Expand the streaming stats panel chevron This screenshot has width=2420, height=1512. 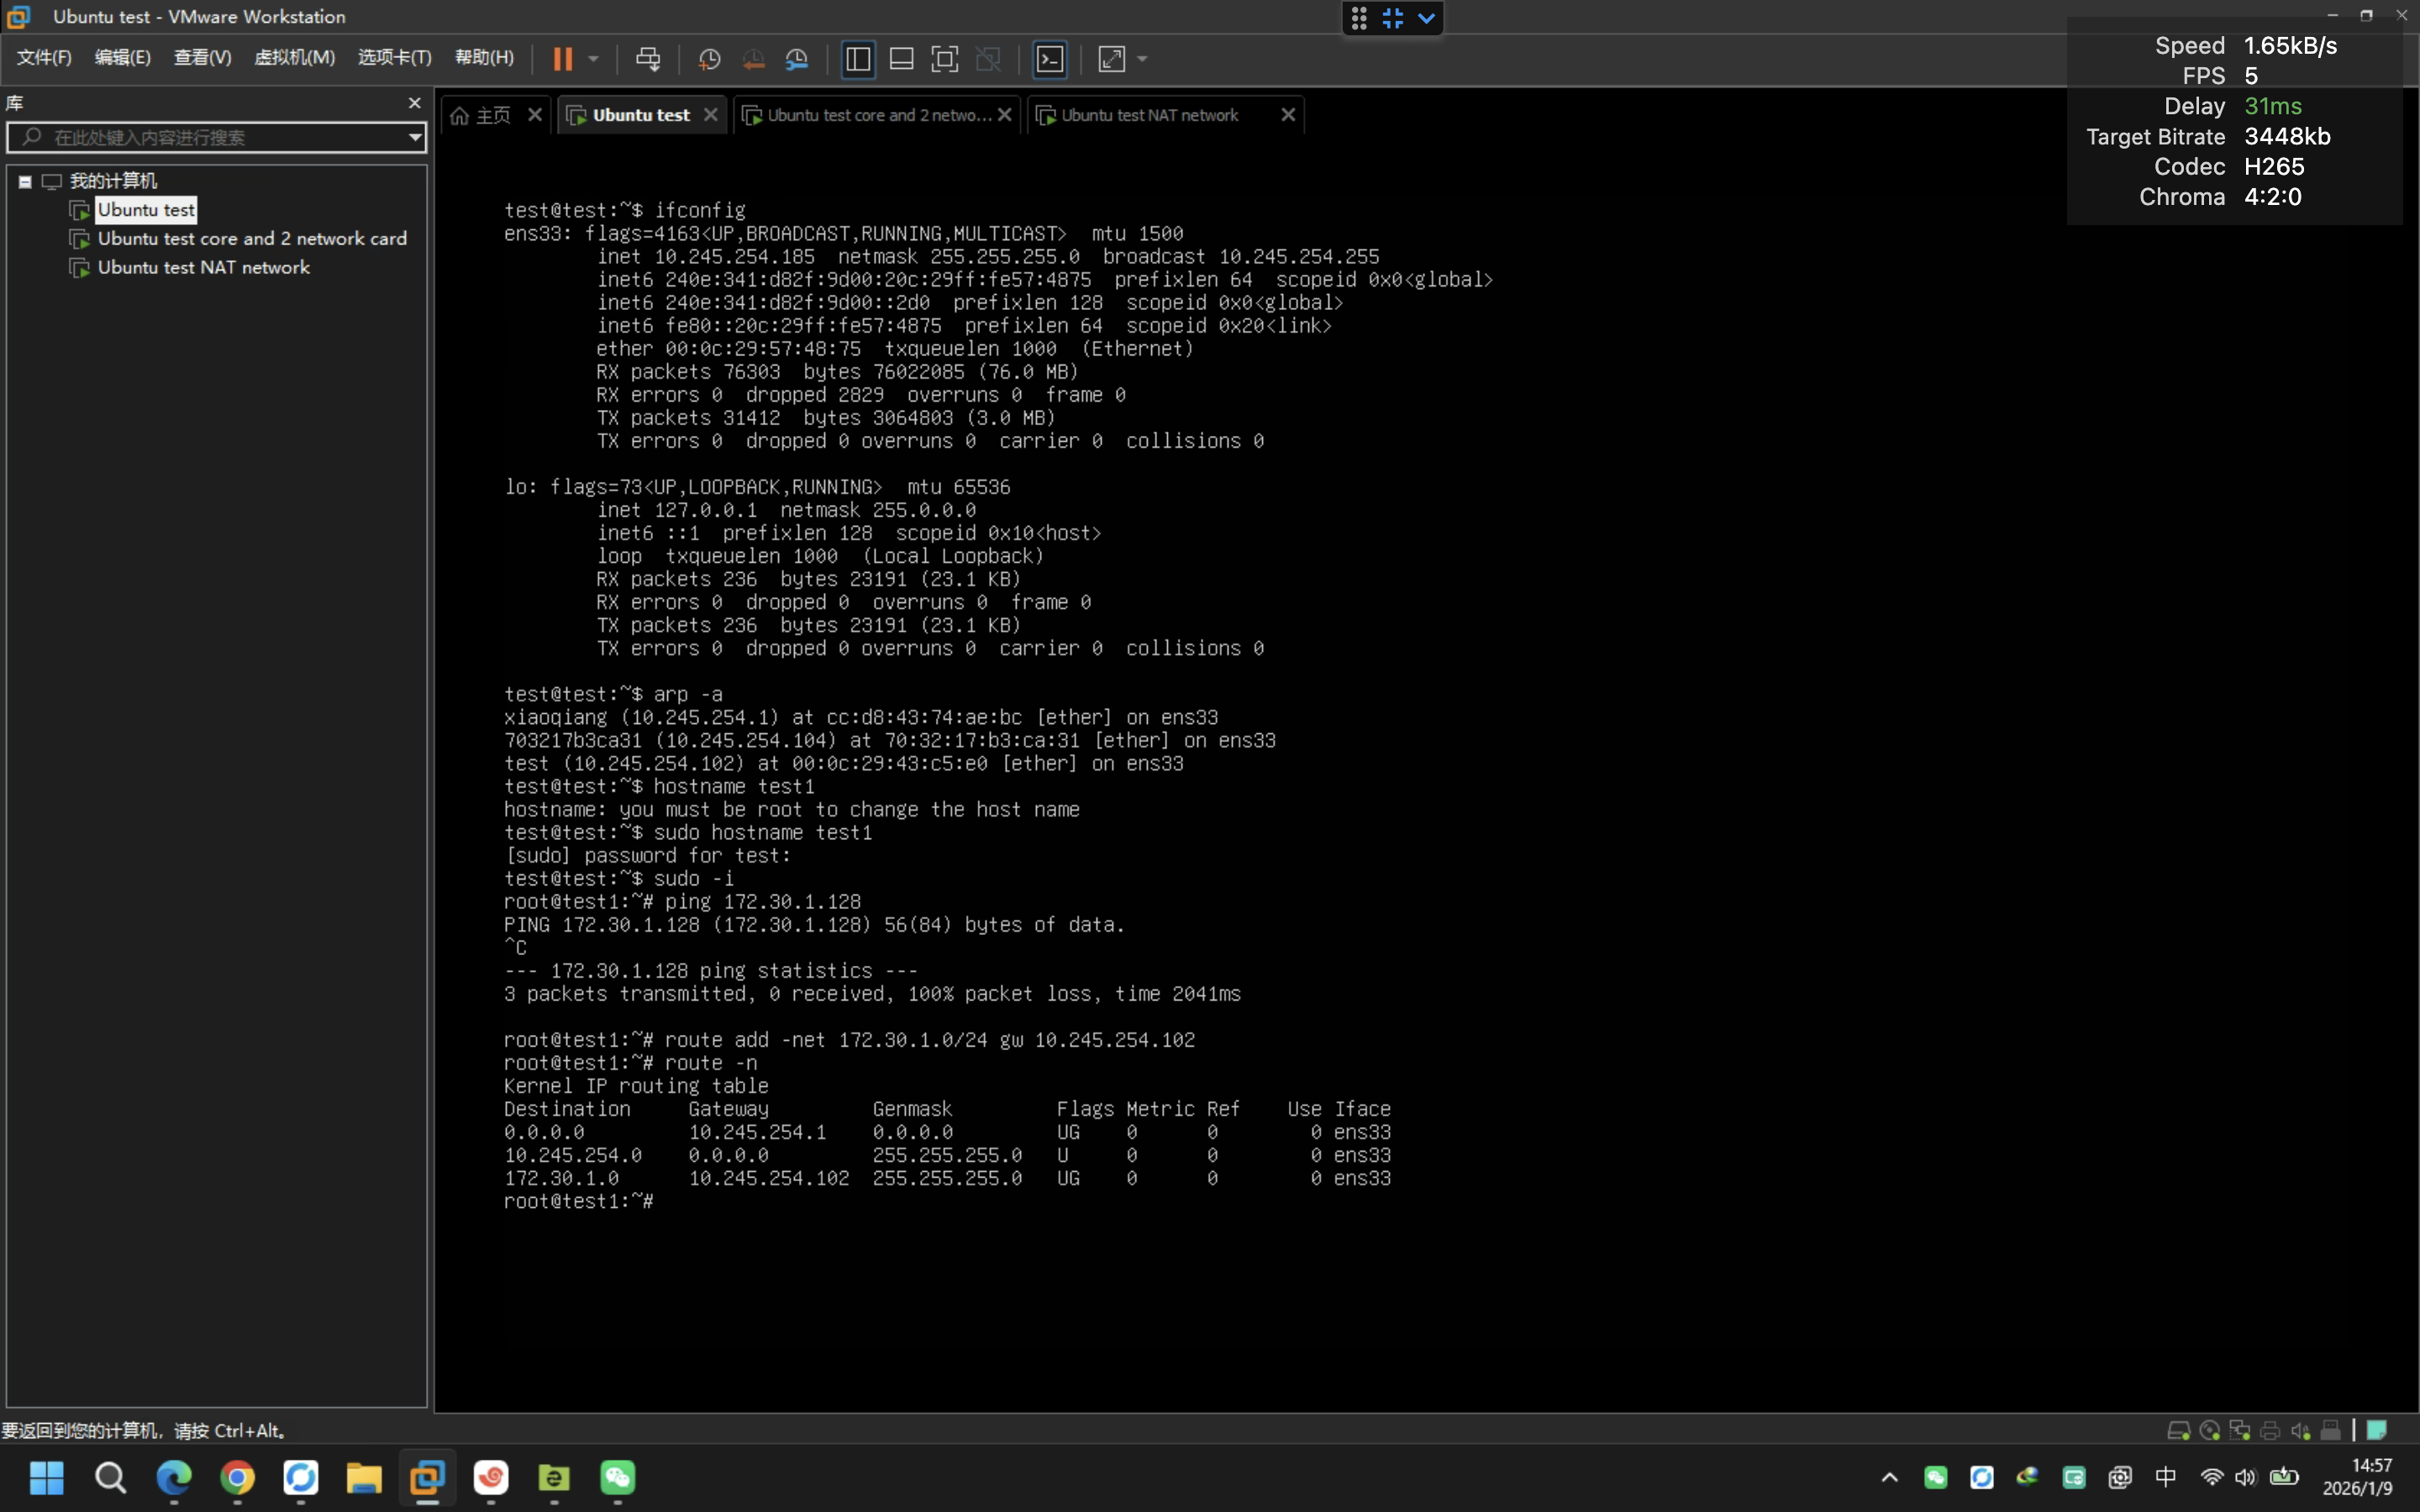click(x=1426, y=18)
